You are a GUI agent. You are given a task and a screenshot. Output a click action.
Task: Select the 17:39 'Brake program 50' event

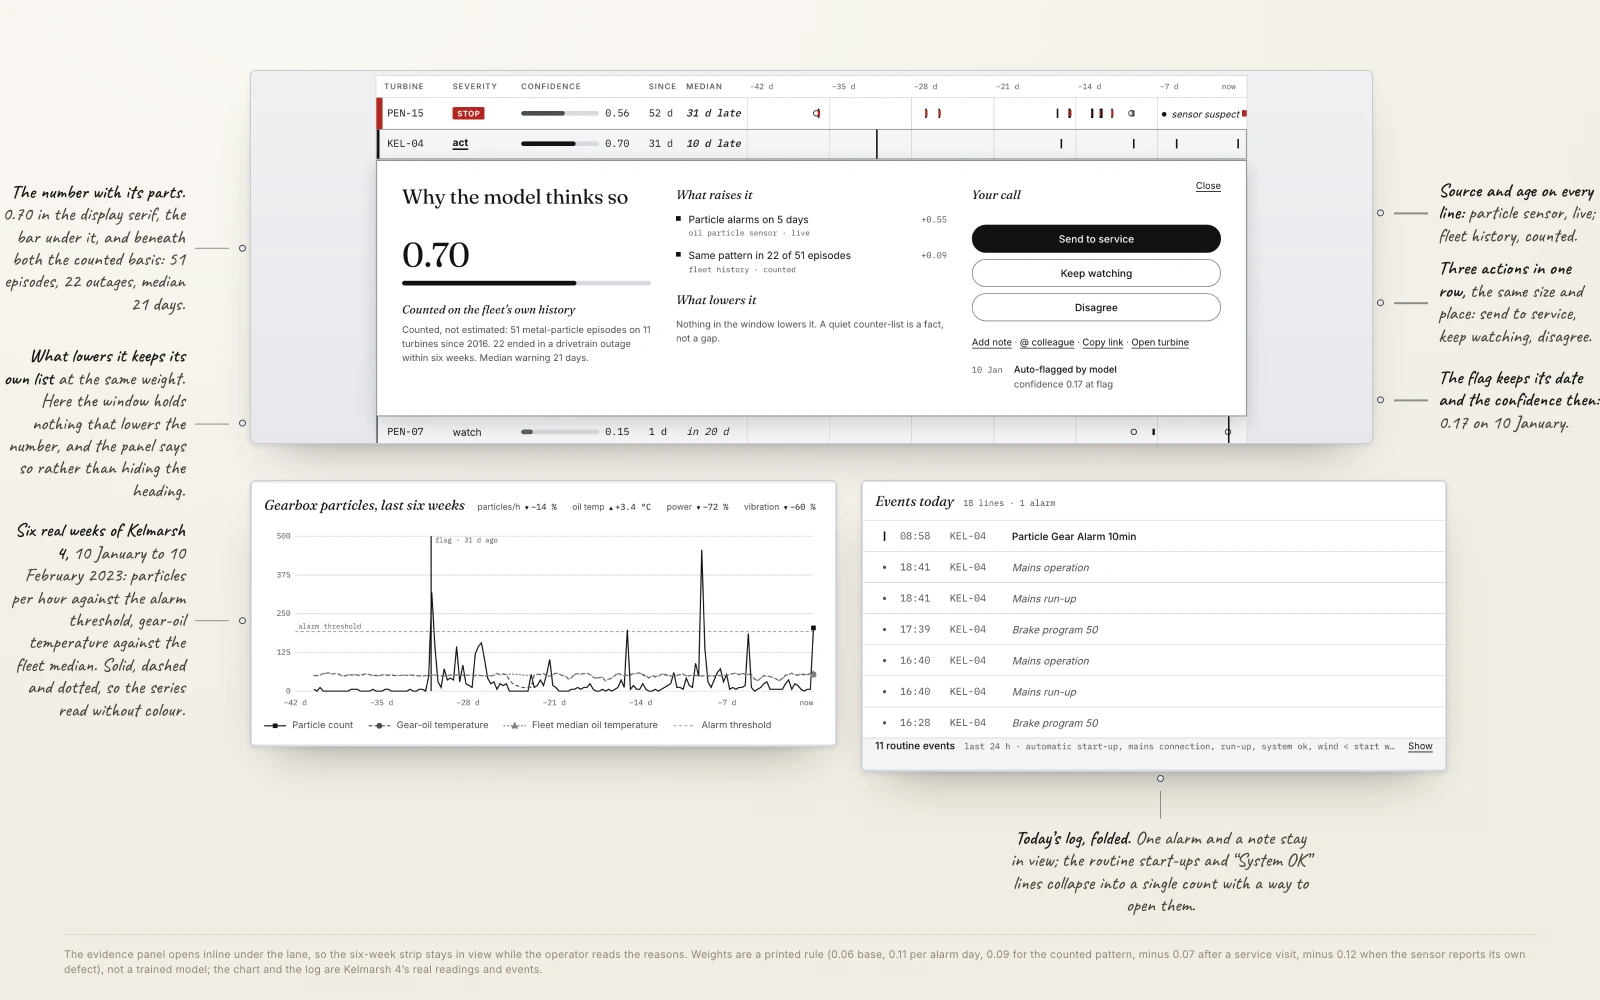coord(1154,630)
